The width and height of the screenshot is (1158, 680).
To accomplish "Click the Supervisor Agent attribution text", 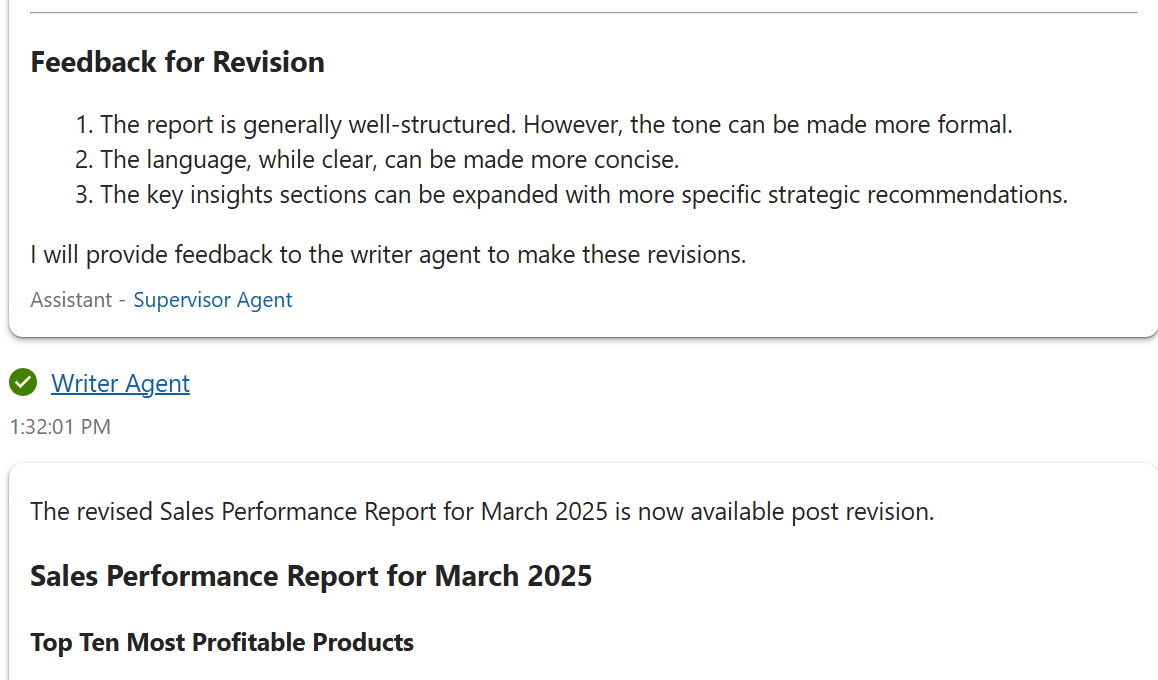I will click(212, 300).
